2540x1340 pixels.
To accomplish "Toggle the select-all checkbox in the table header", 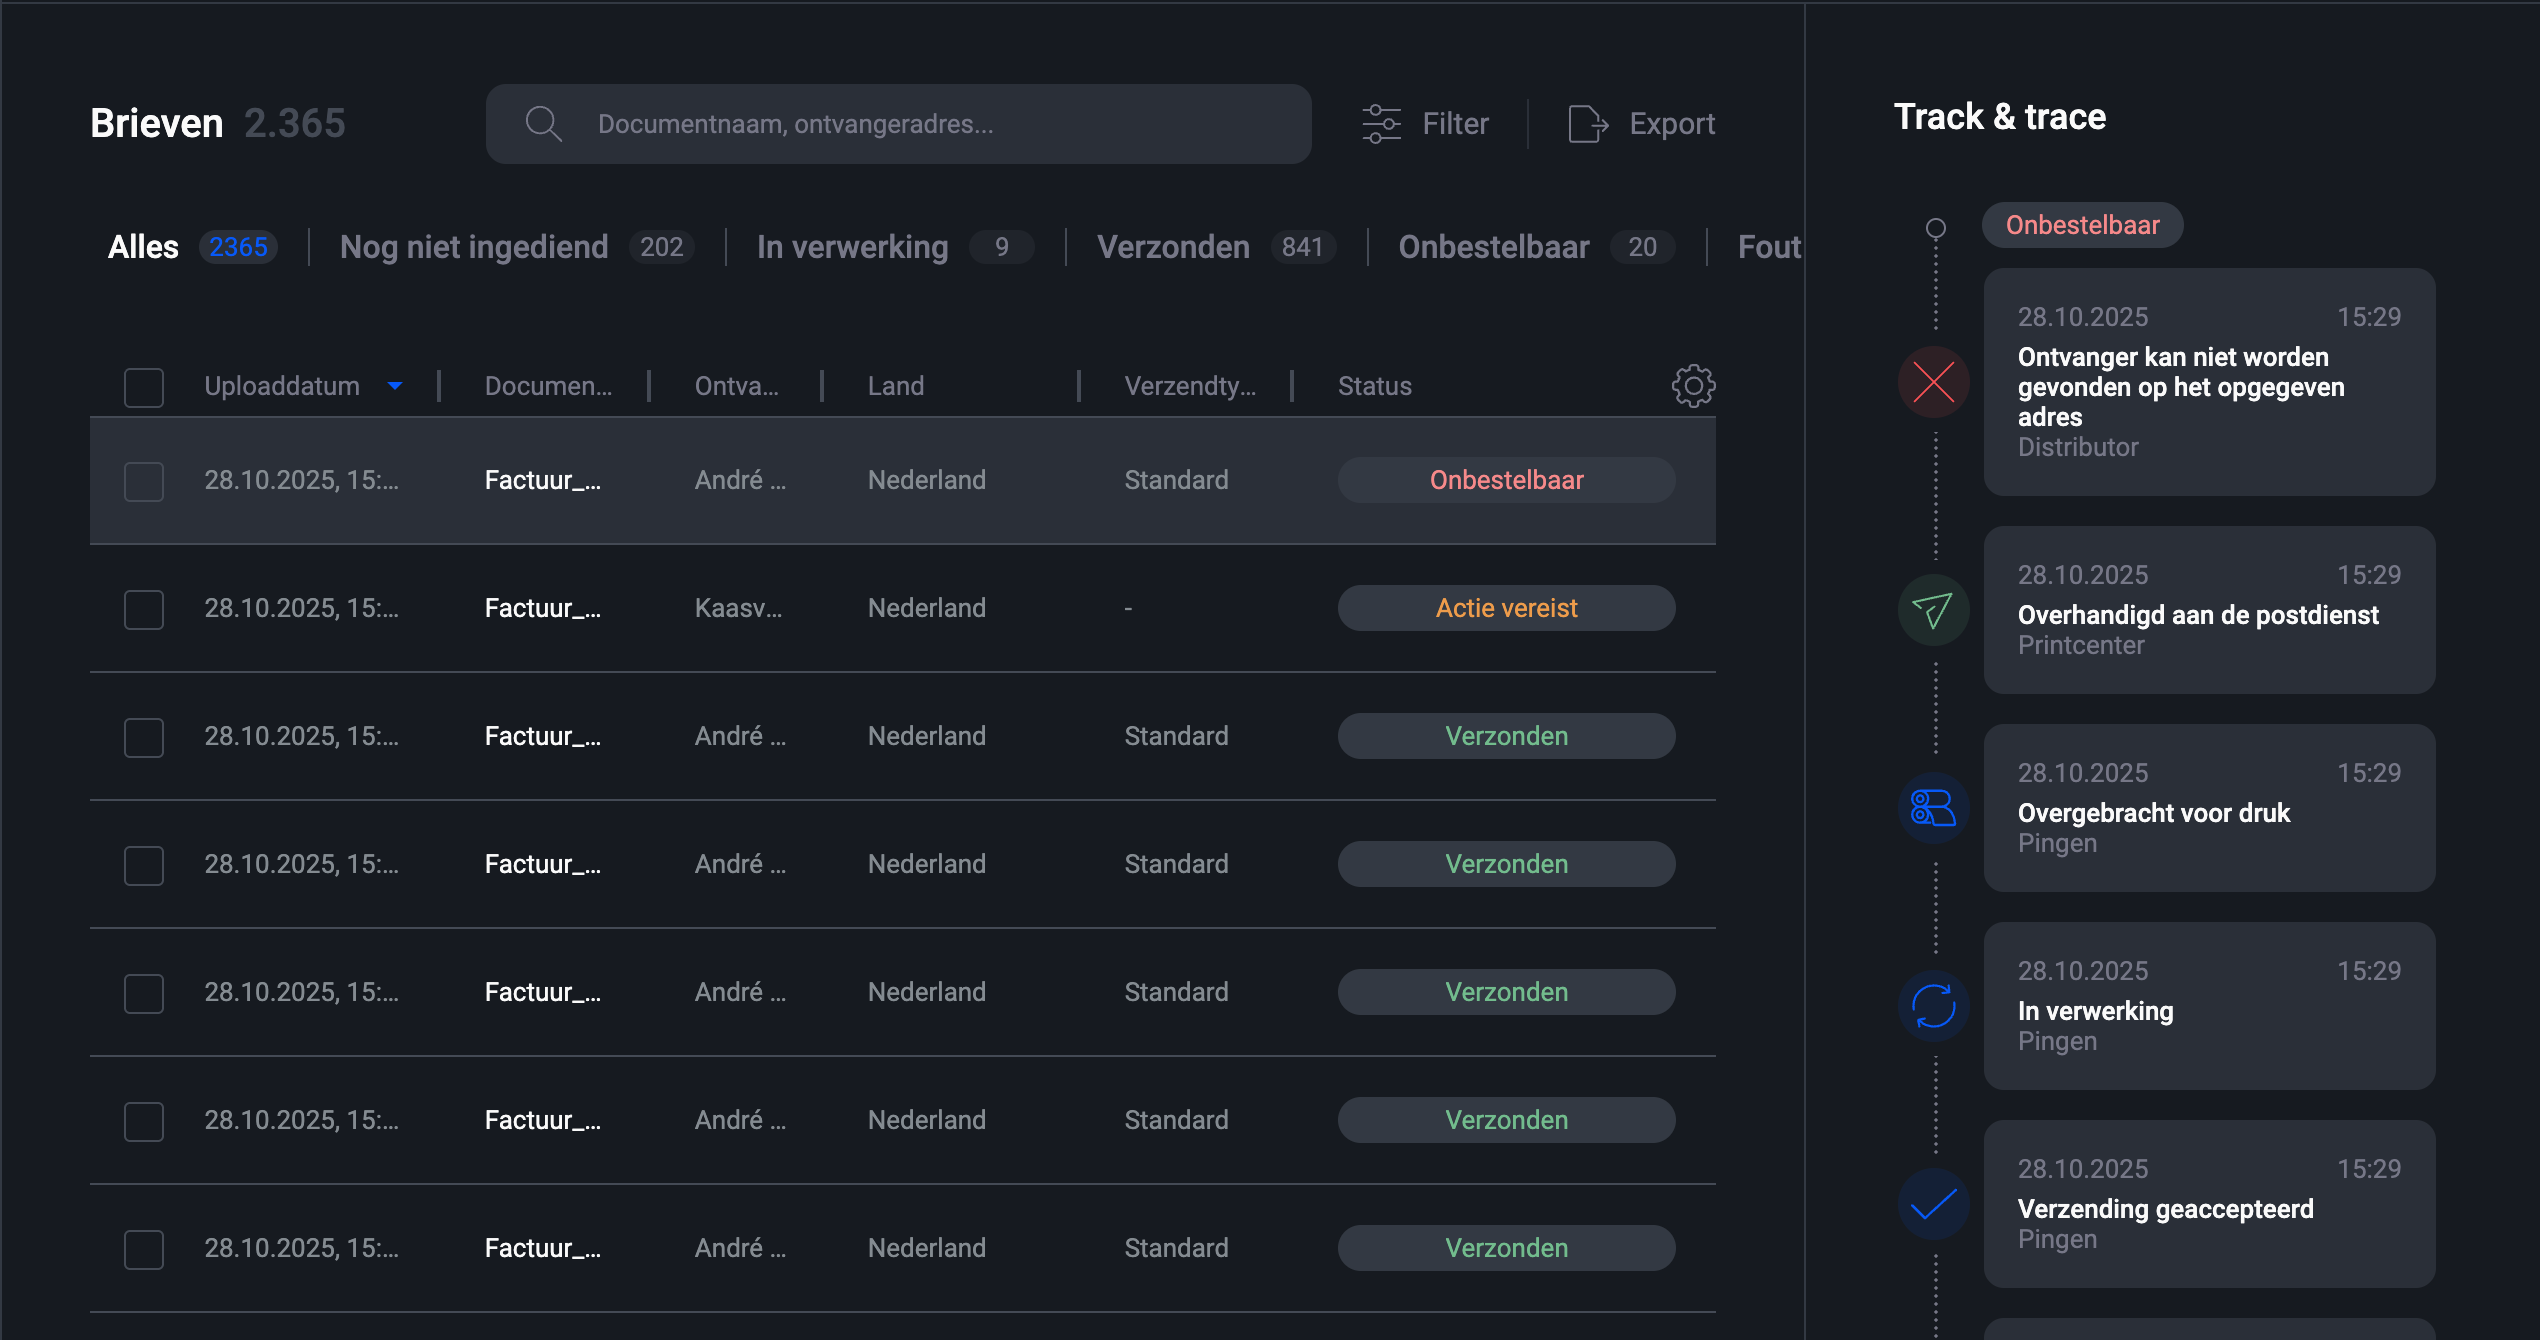I will pos(143,386).
